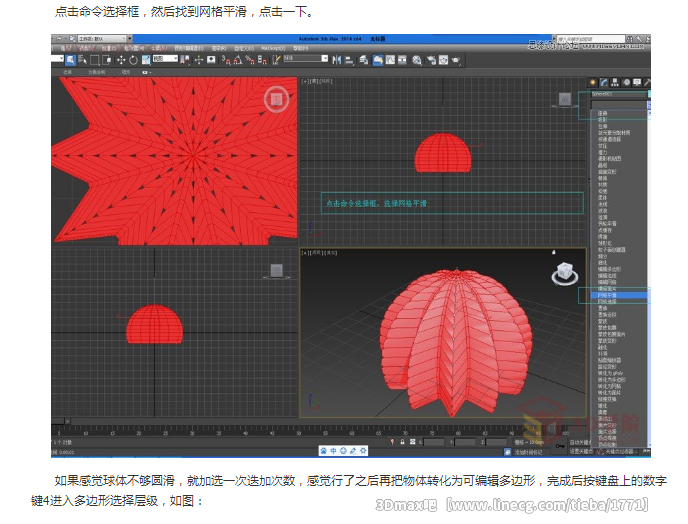Open the Material Editor
Viewport: 688px width, 524px height.
point(416,60)
